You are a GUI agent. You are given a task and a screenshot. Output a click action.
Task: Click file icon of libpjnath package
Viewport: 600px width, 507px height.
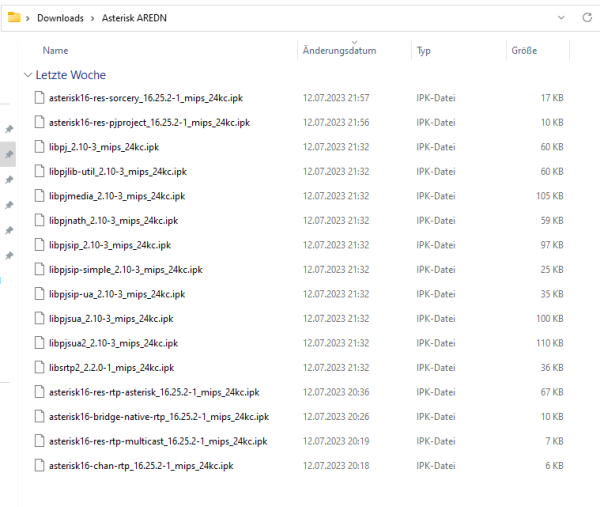coord(39,220)
